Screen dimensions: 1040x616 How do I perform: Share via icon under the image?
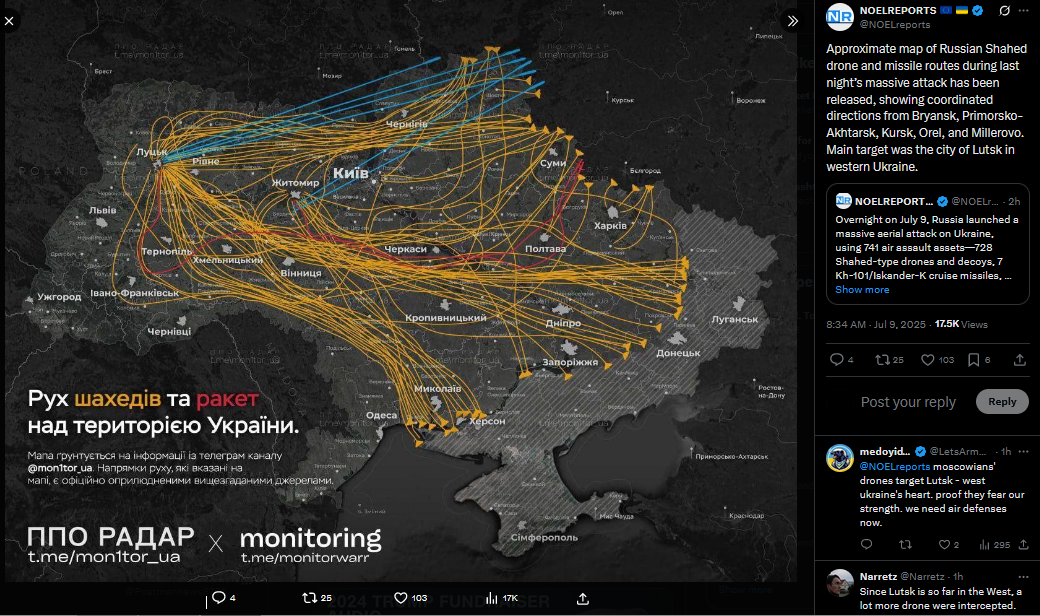coord(582,599)
